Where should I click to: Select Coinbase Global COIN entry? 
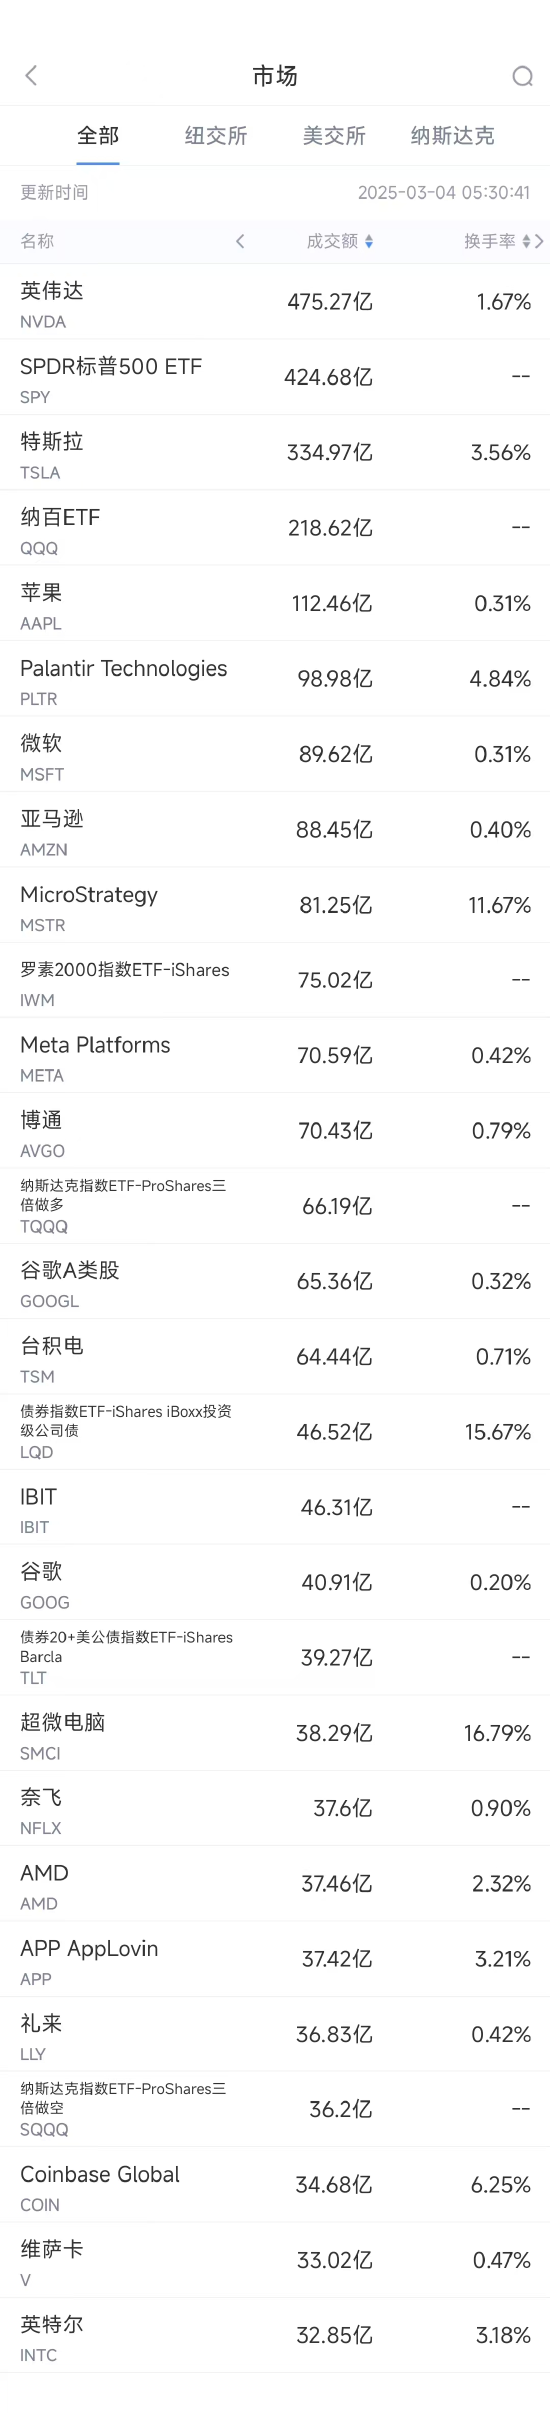pos(275,2185)
